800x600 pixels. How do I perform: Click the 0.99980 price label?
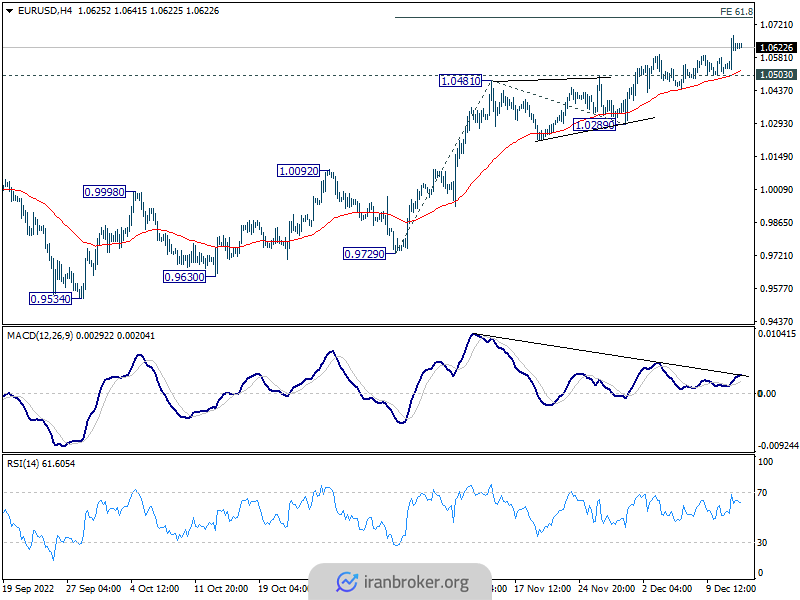pyautogui.click(x=104, y=191)
